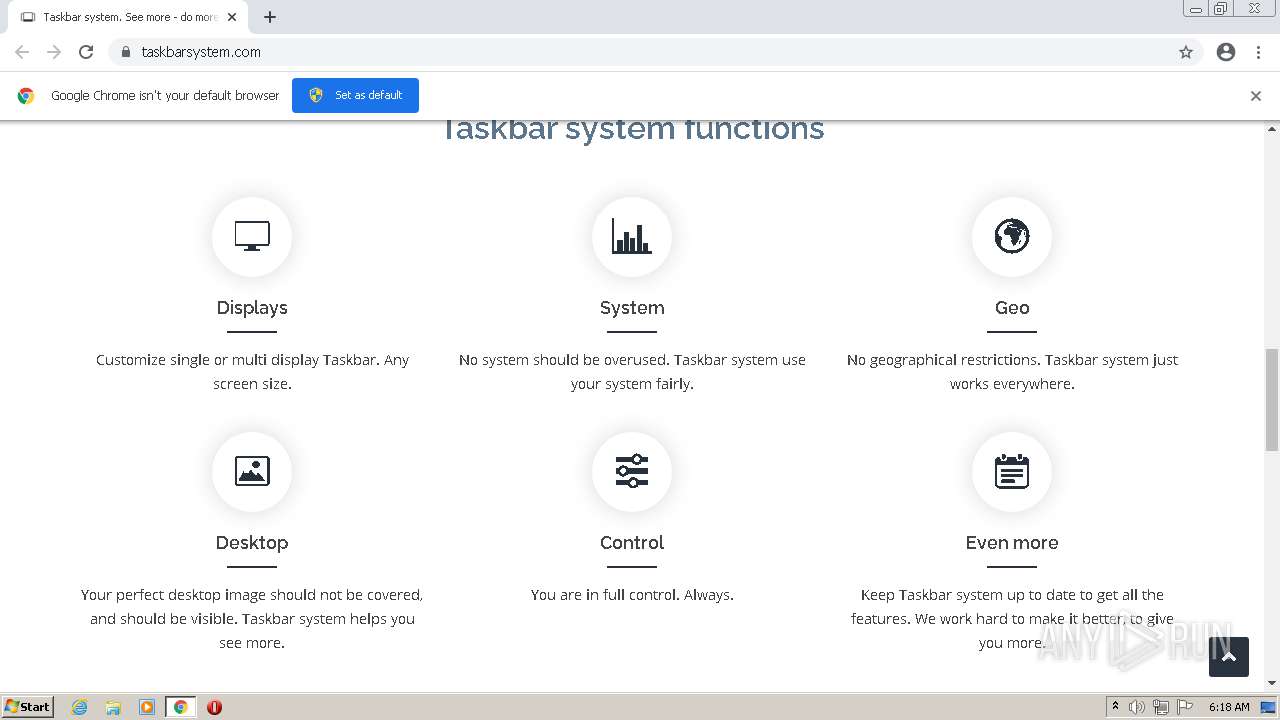The width and height of the screenshot is (1280, 720).
Task: Click the Displays monitor icon
Action: 252,236
